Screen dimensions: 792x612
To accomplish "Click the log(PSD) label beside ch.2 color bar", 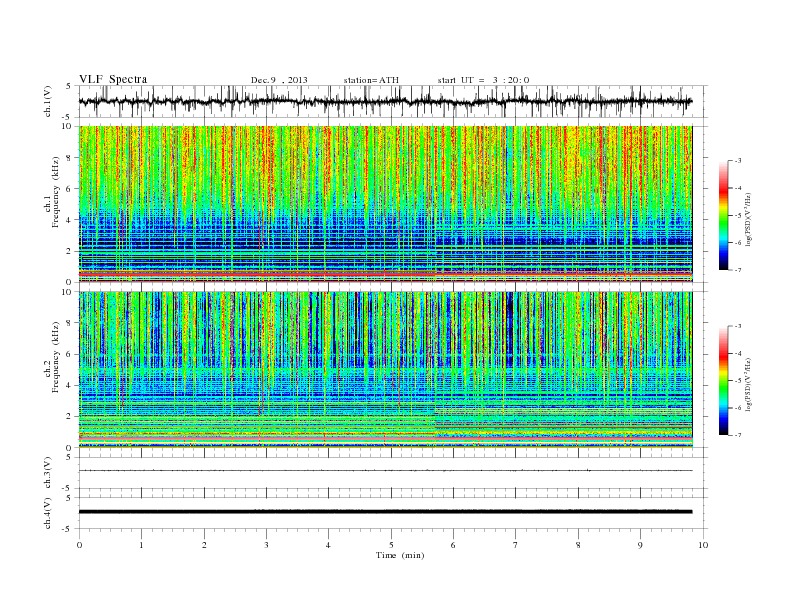I will pos(748,384).
